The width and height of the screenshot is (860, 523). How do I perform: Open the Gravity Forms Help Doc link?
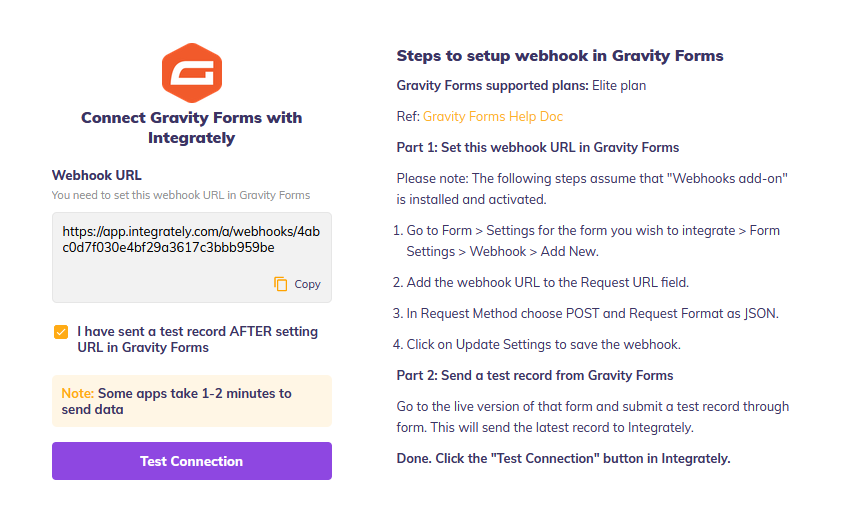[x=493, y=116]
